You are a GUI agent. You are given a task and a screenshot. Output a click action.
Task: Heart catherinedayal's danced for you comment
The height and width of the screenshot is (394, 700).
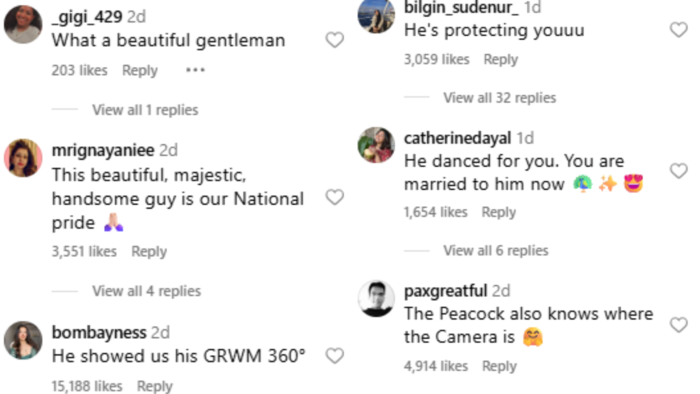[x=679, y=171]
